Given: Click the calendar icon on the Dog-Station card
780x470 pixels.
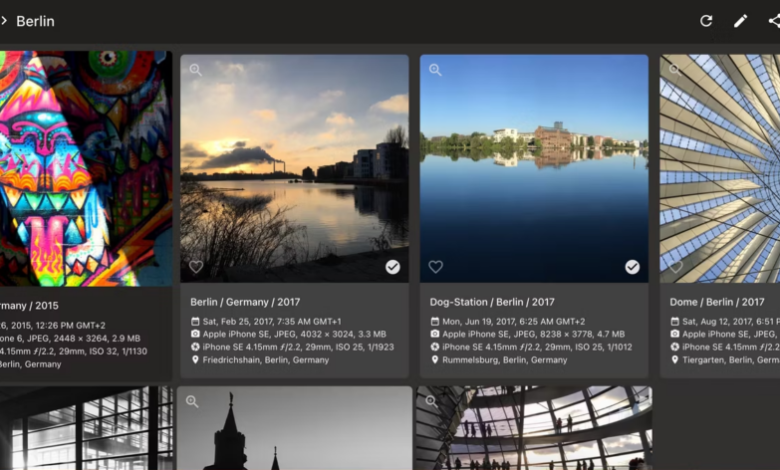Looking at the screenshot, I should coord(435,321).
